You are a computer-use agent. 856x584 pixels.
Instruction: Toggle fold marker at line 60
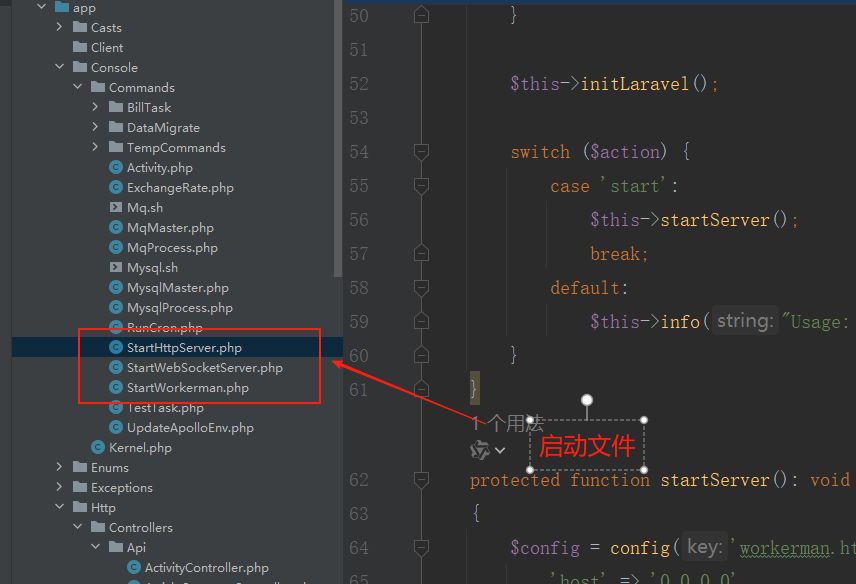pos(421,355)
